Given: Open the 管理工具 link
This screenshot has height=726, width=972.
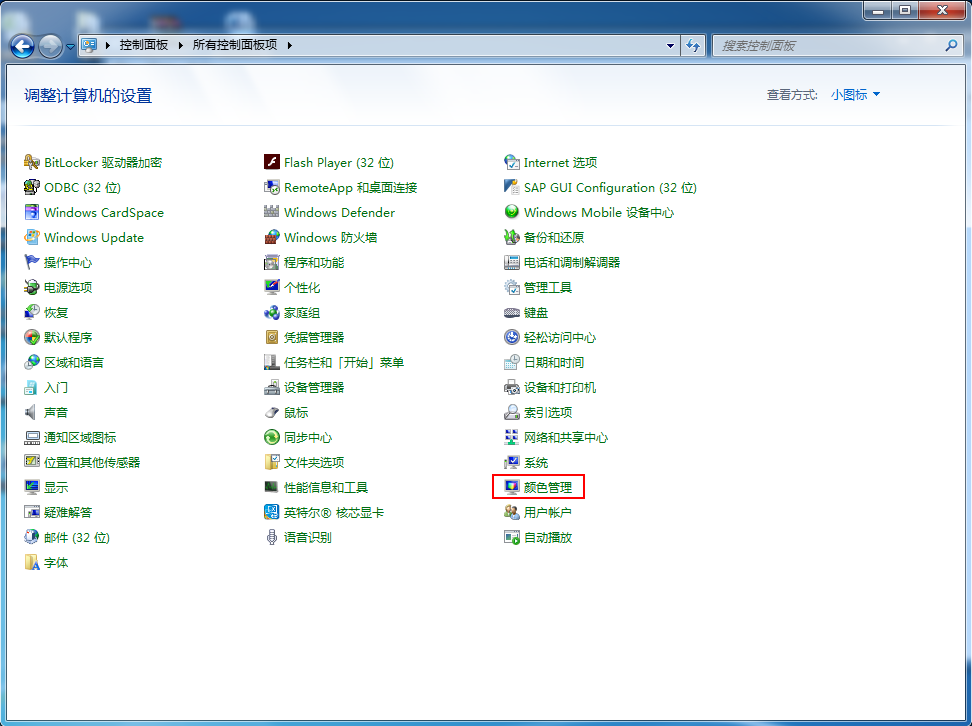Looking at the screenshot, I should click(x=547, y=288).
